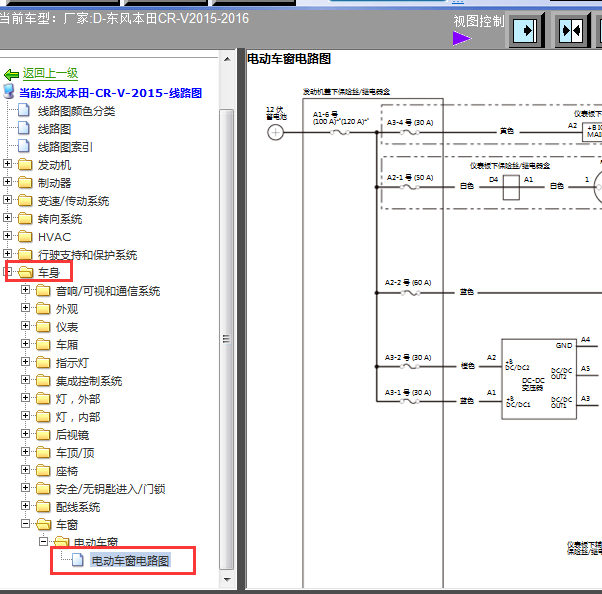Click the collapse-inward arrows view button
The image size is (602, 594).
click(x=571, y=30)
